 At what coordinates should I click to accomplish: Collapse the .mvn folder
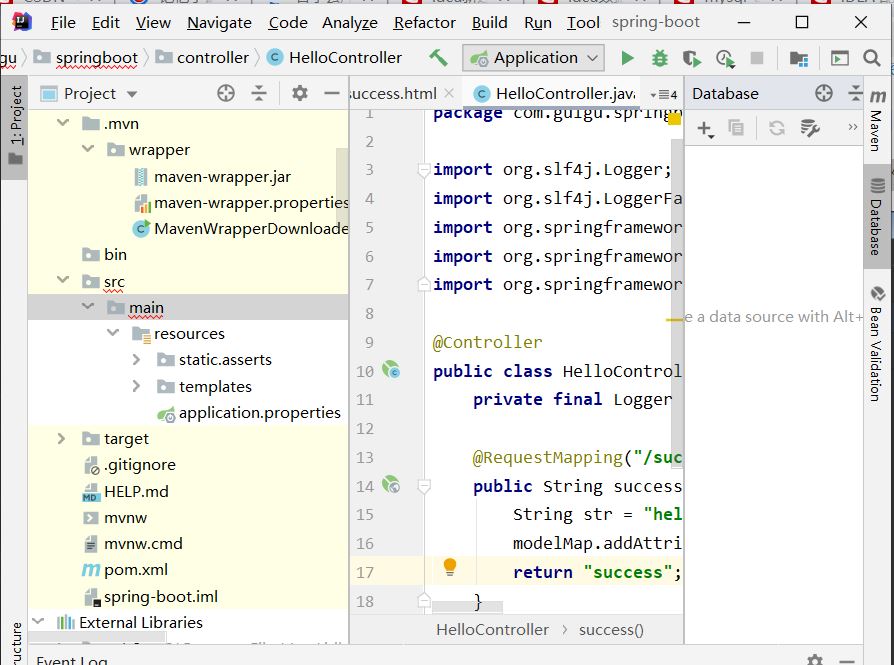[63, 123]
